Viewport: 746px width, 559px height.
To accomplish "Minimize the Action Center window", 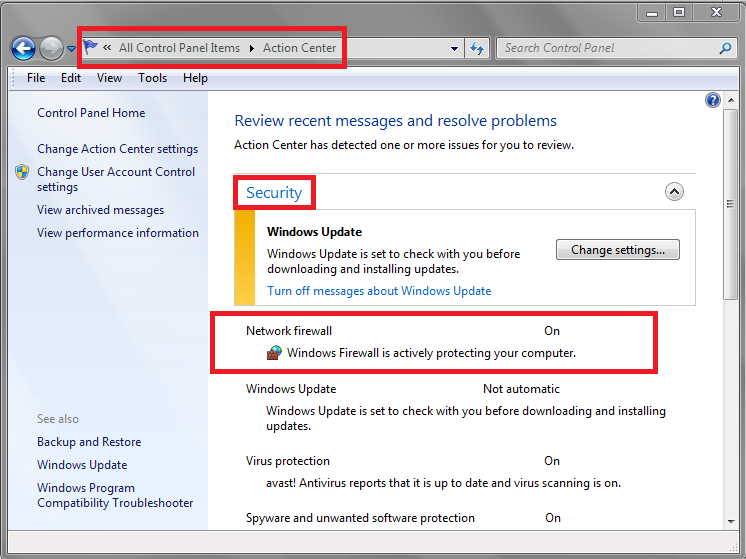I will [652, 13].
